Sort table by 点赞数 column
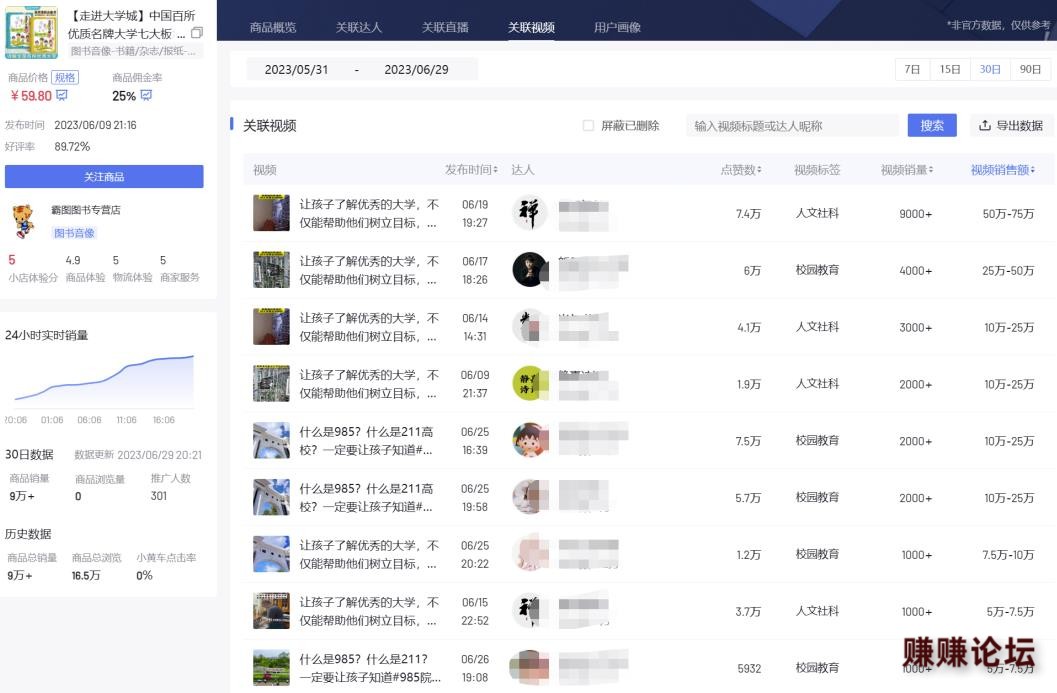 pos(741,170)
